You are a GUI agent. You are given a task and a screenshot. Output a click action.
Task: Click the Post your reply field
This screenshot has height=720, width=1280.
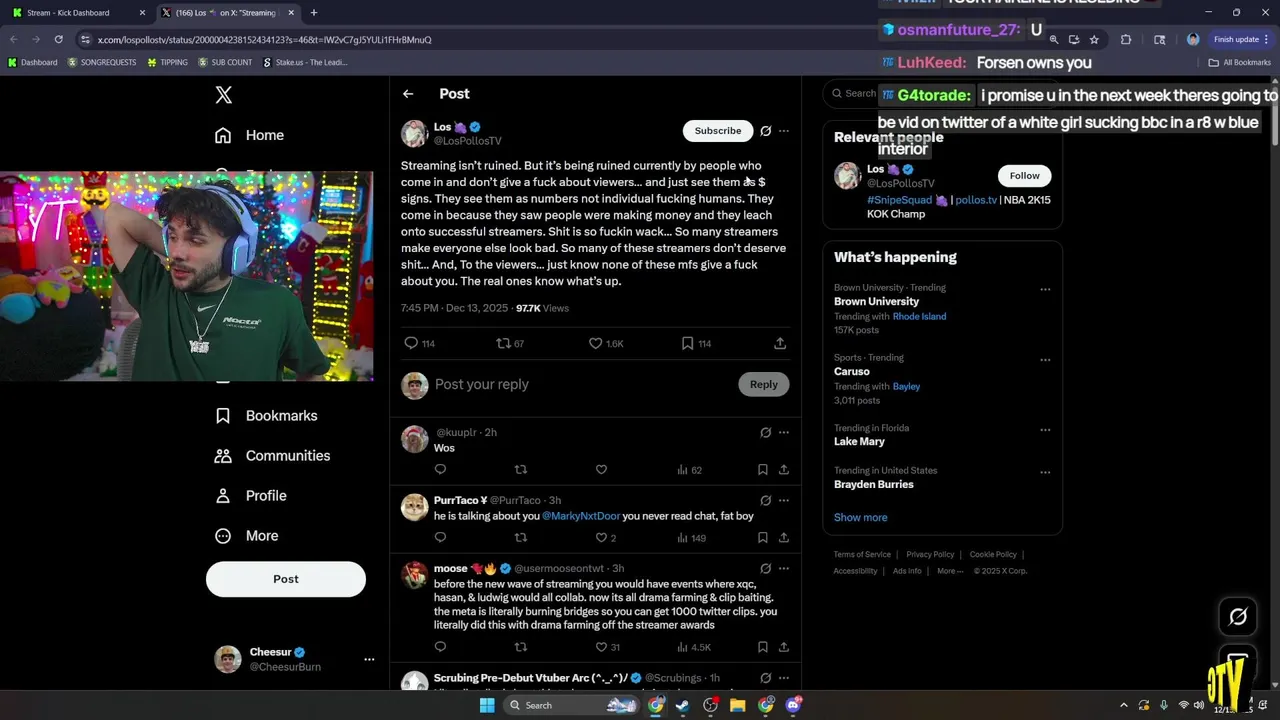tap(582, 384)
